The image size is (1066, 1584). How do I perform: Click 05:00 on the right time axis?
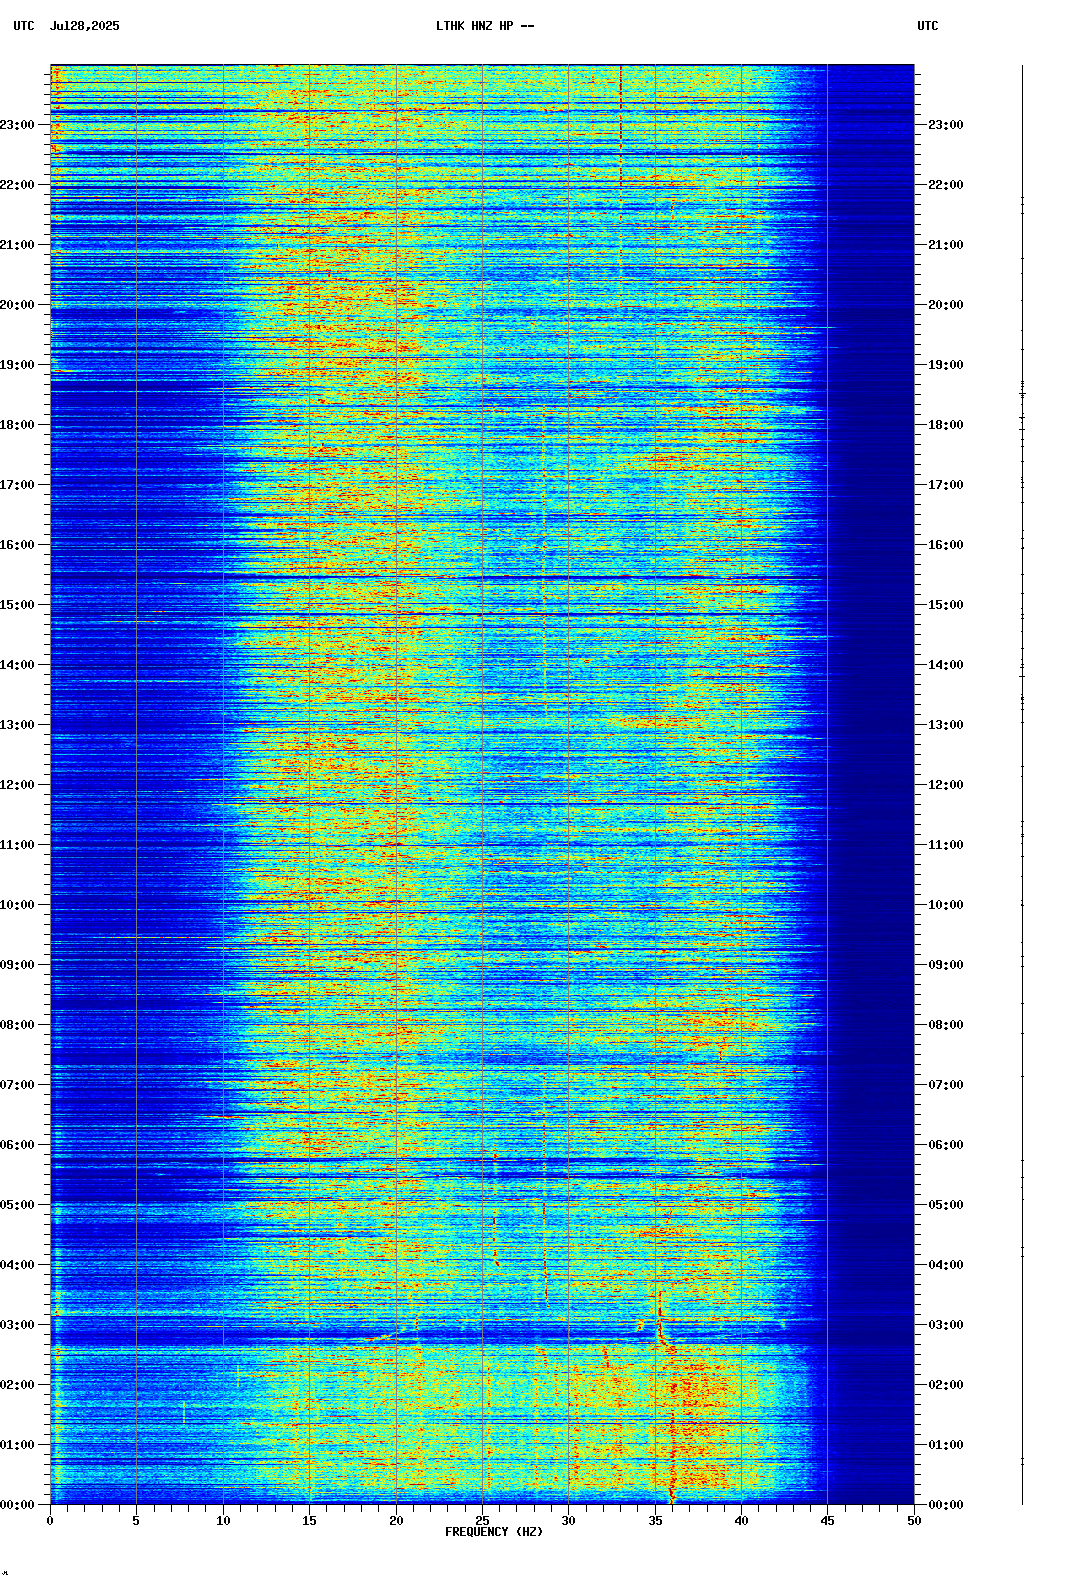[x=946, y=1205]
